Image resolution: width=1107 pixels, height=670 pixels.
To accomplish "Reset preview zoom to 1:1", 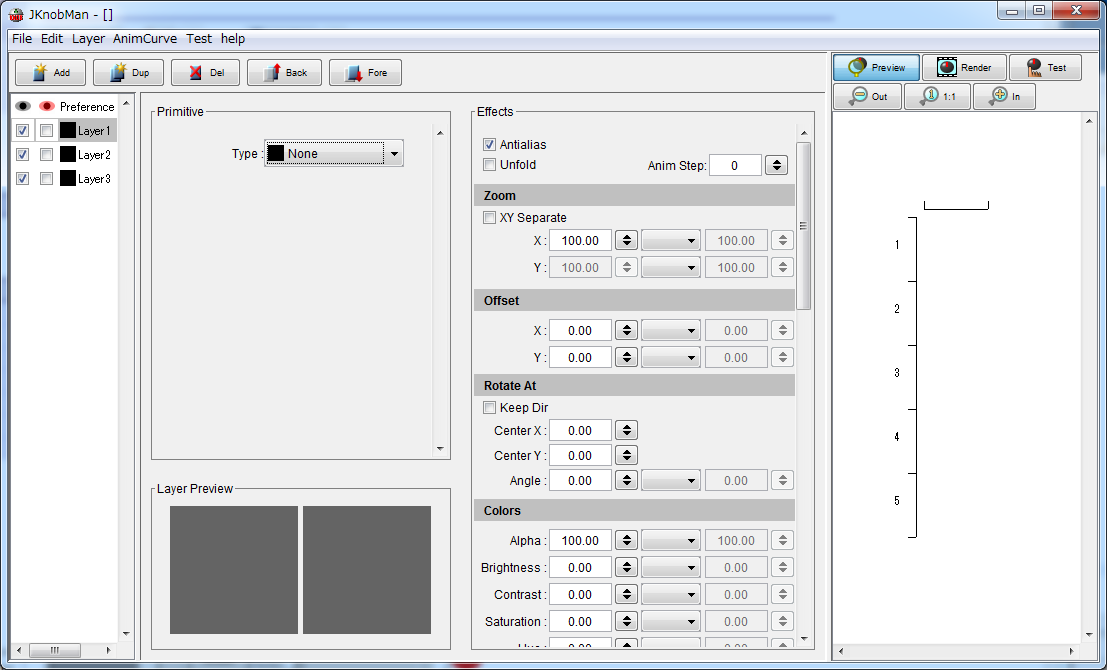I will point(938,97).
